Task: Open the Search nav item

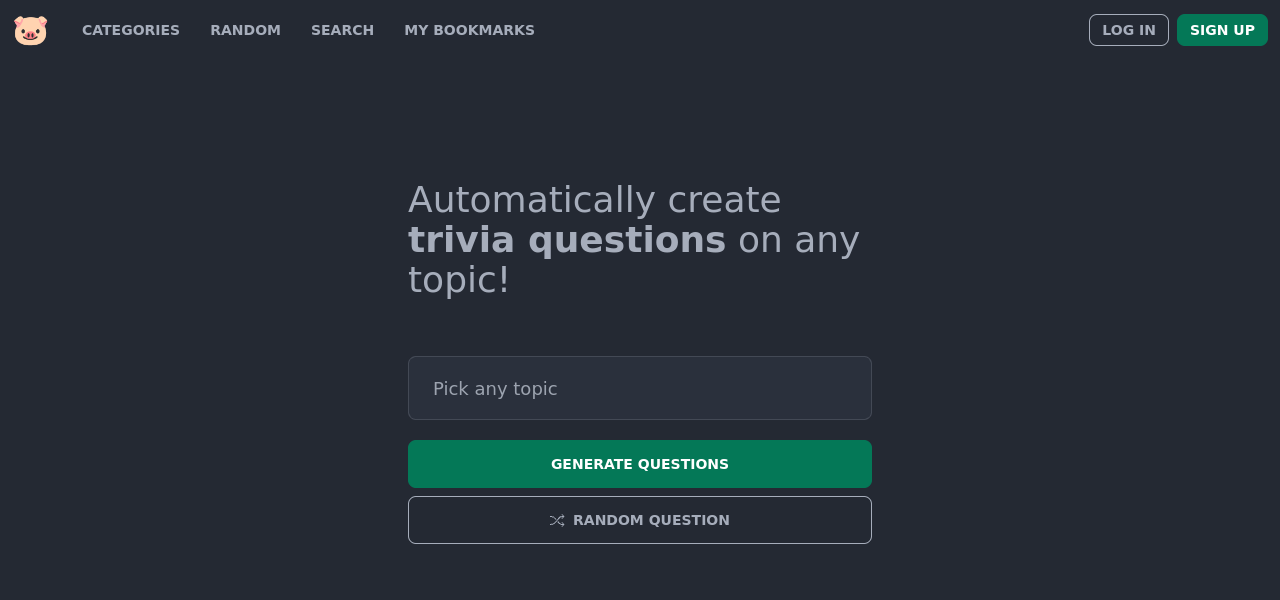Action: [x=342, y=30]
